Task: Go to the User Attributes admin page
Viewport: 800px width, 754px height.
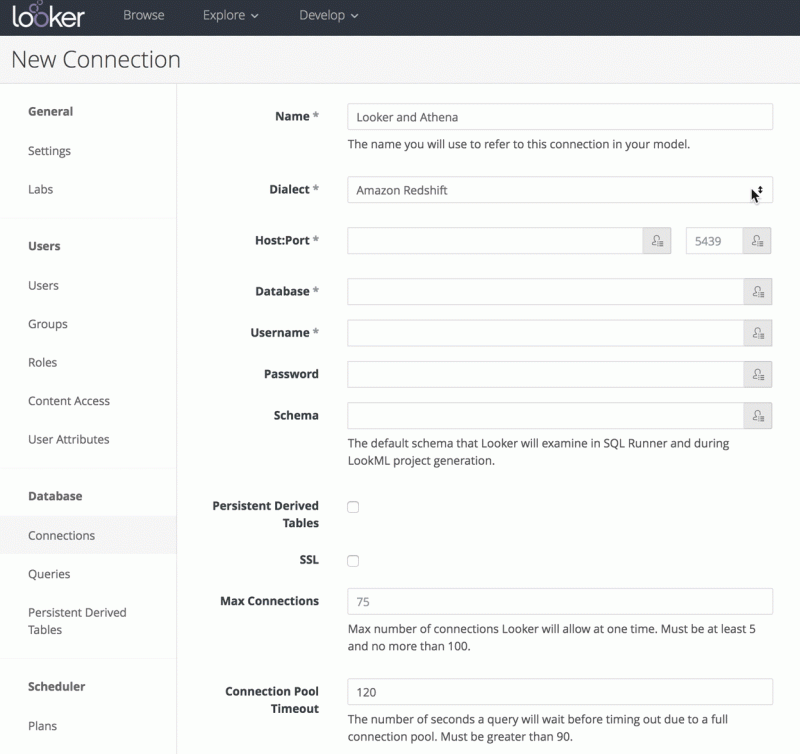Action: [68, 439]
